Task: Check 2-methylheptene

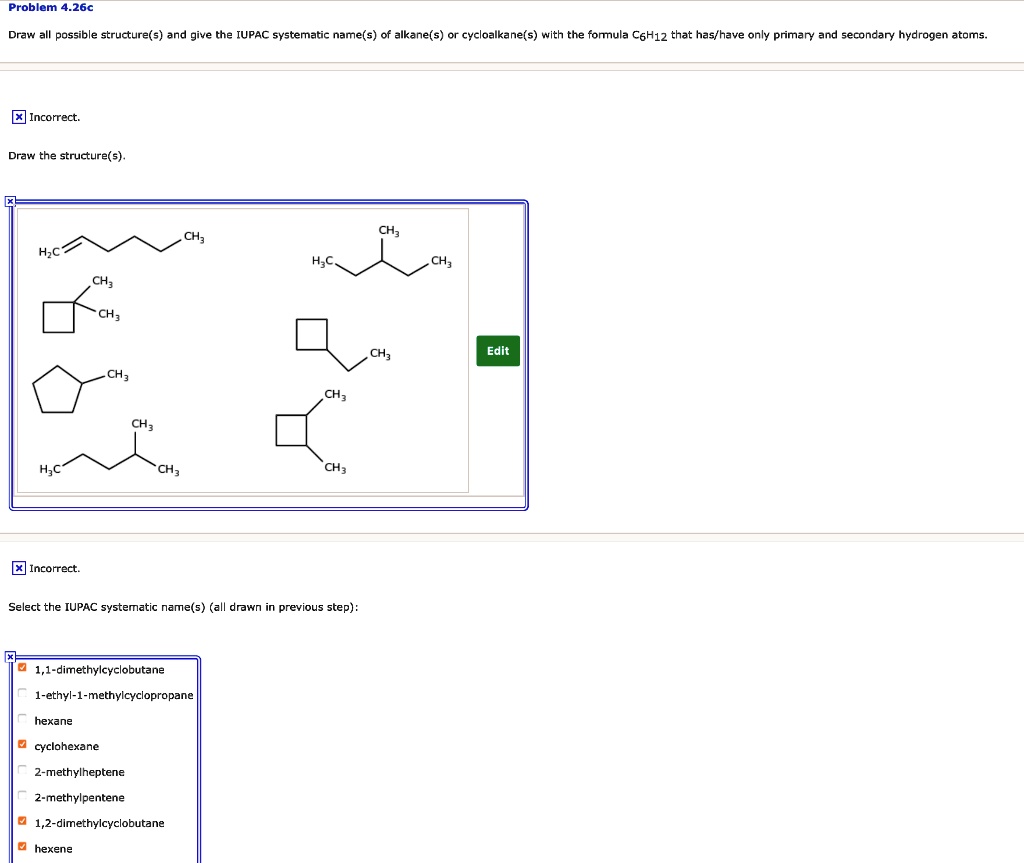Action: click(21, 772)
